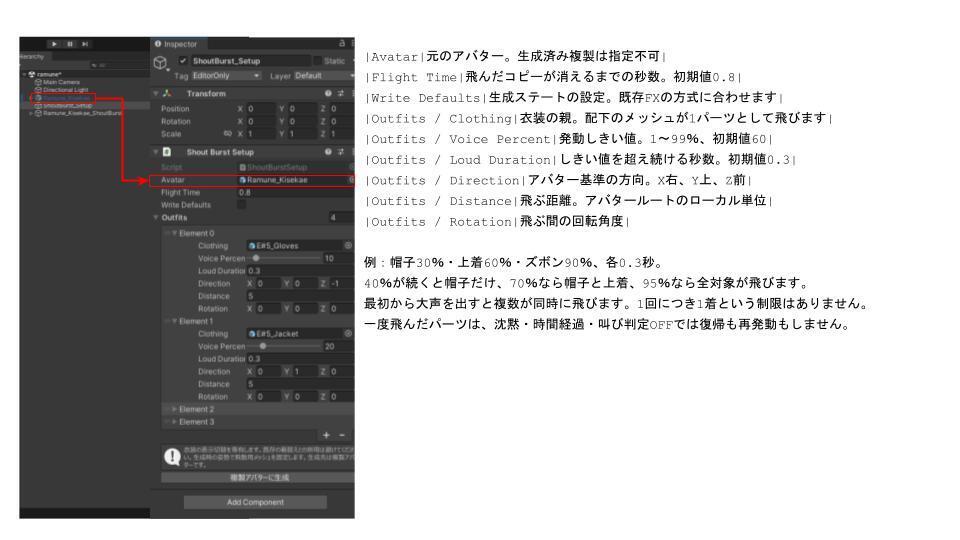Image resolution: width=960 pixels, height=540 pixels.
Task: Expand Element 2 in Outfits list
Action: 174,409
